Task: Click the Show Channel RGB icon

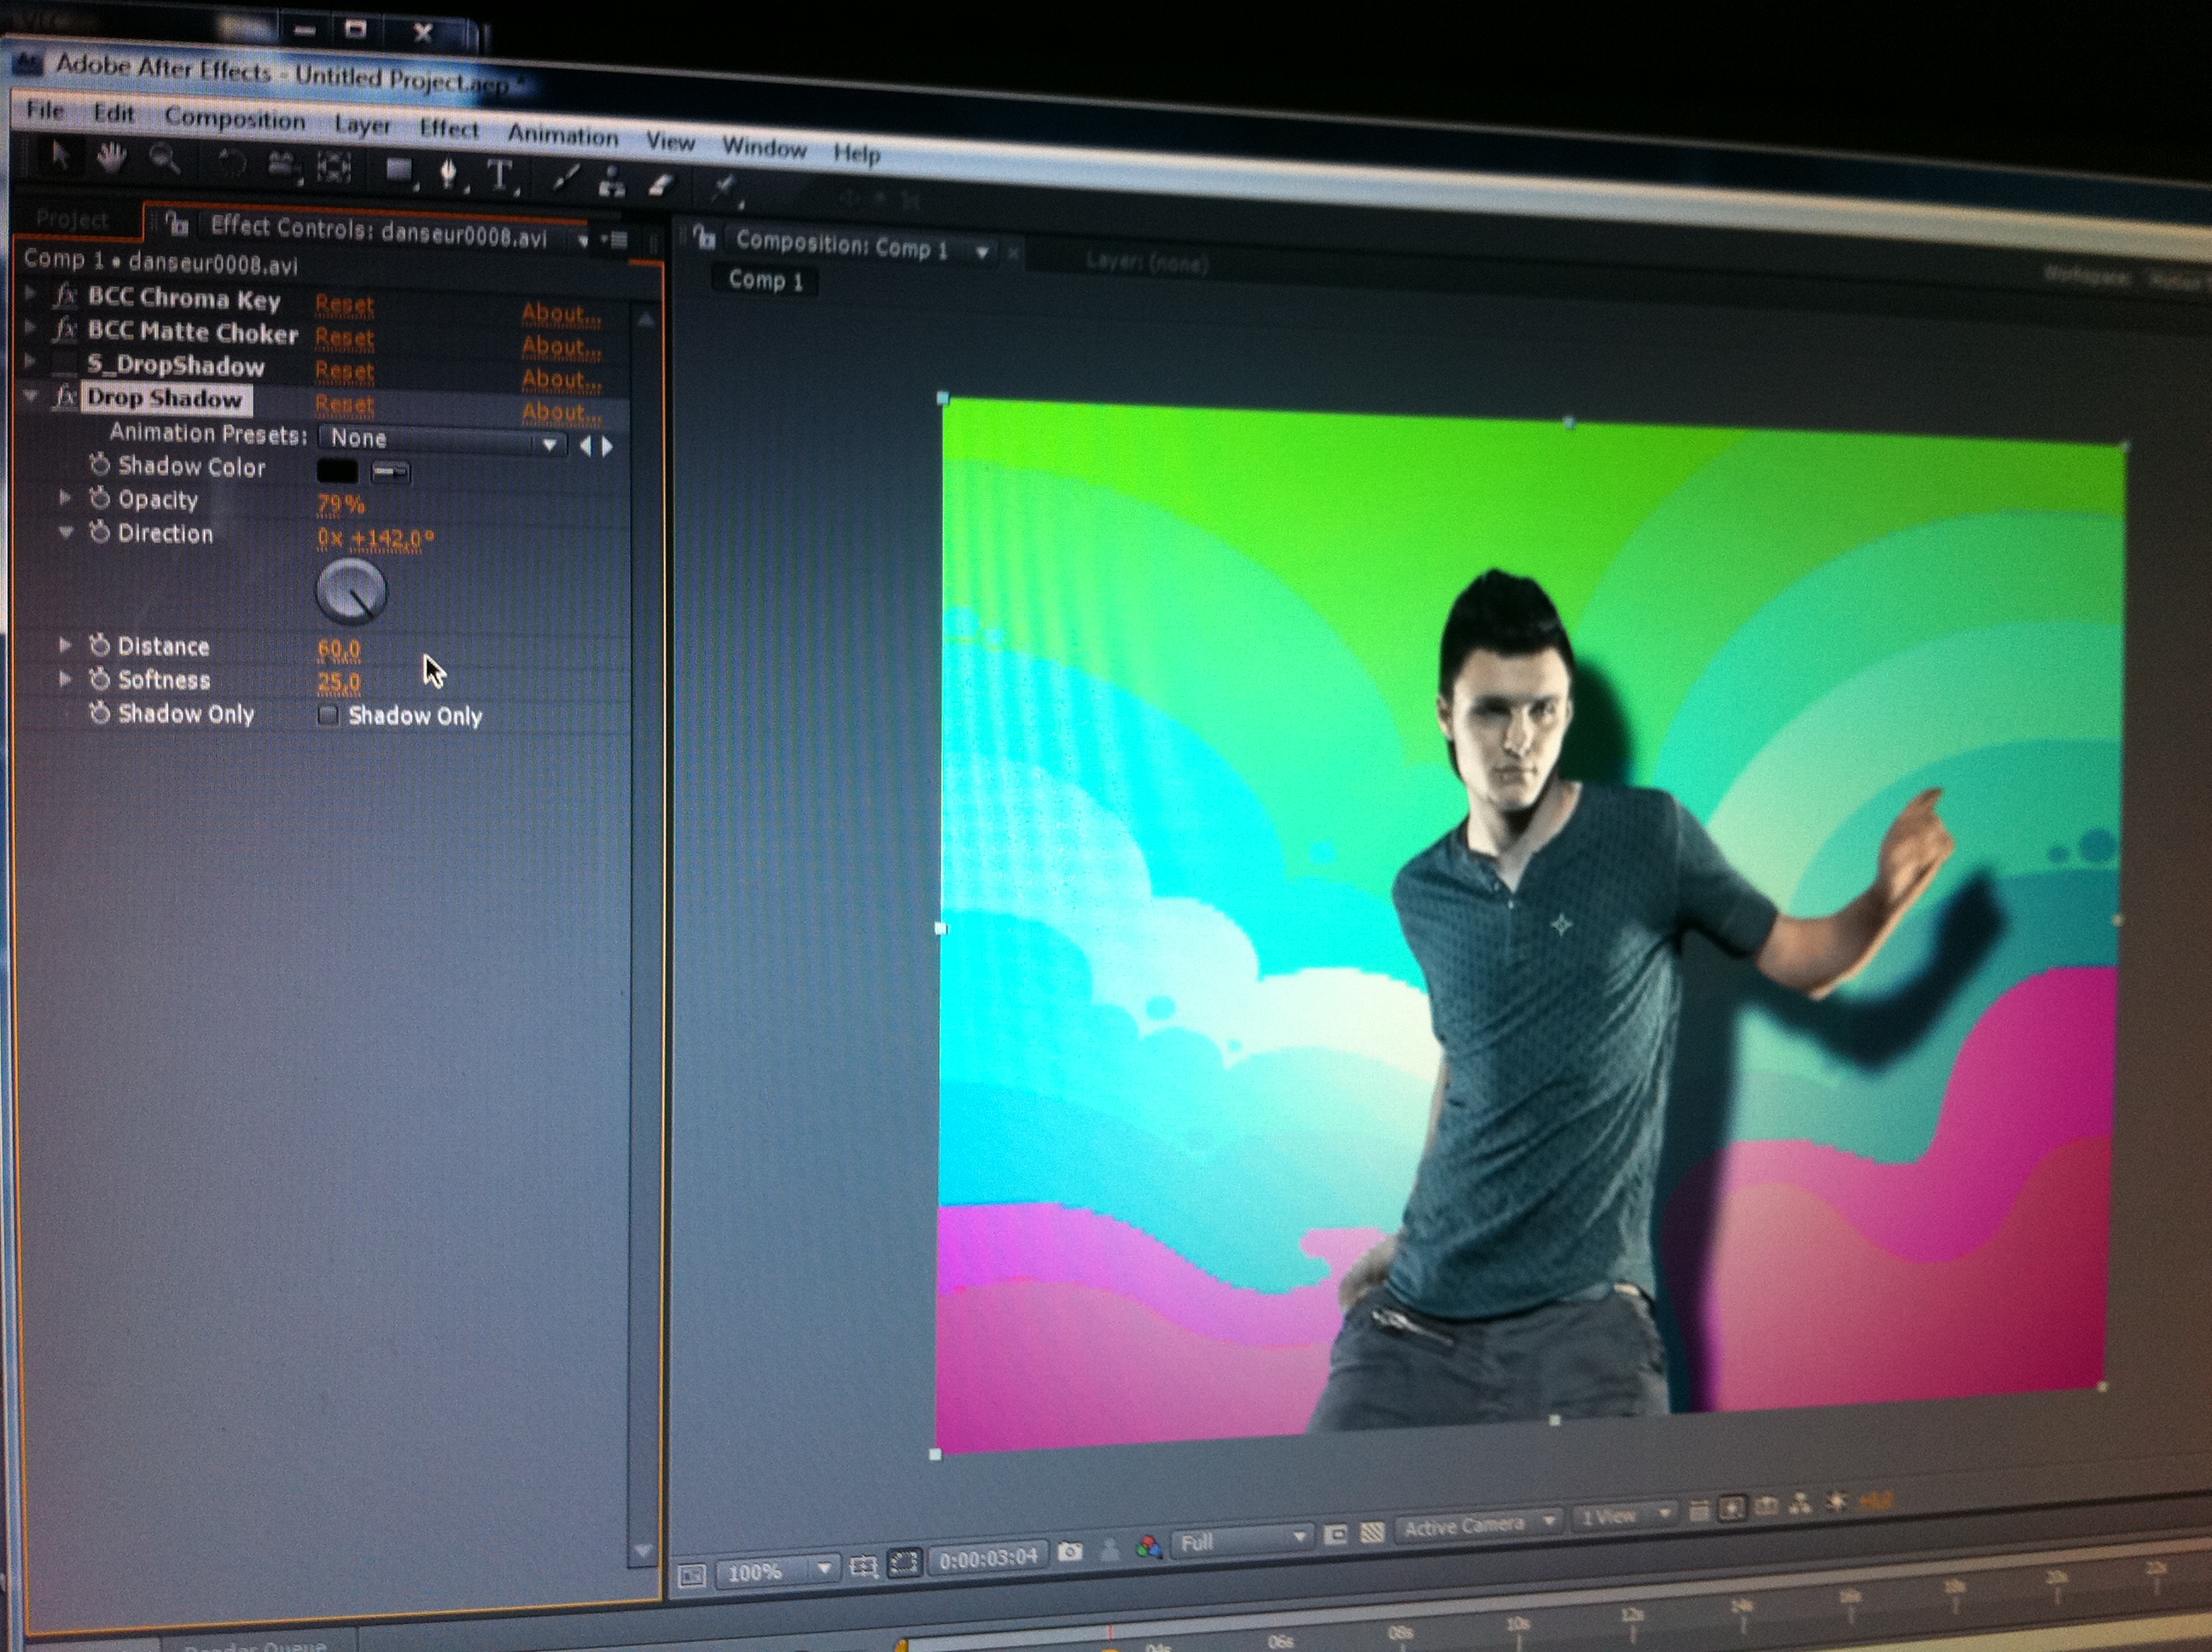Action: pyautogui.click(x=1149, y=1548)
